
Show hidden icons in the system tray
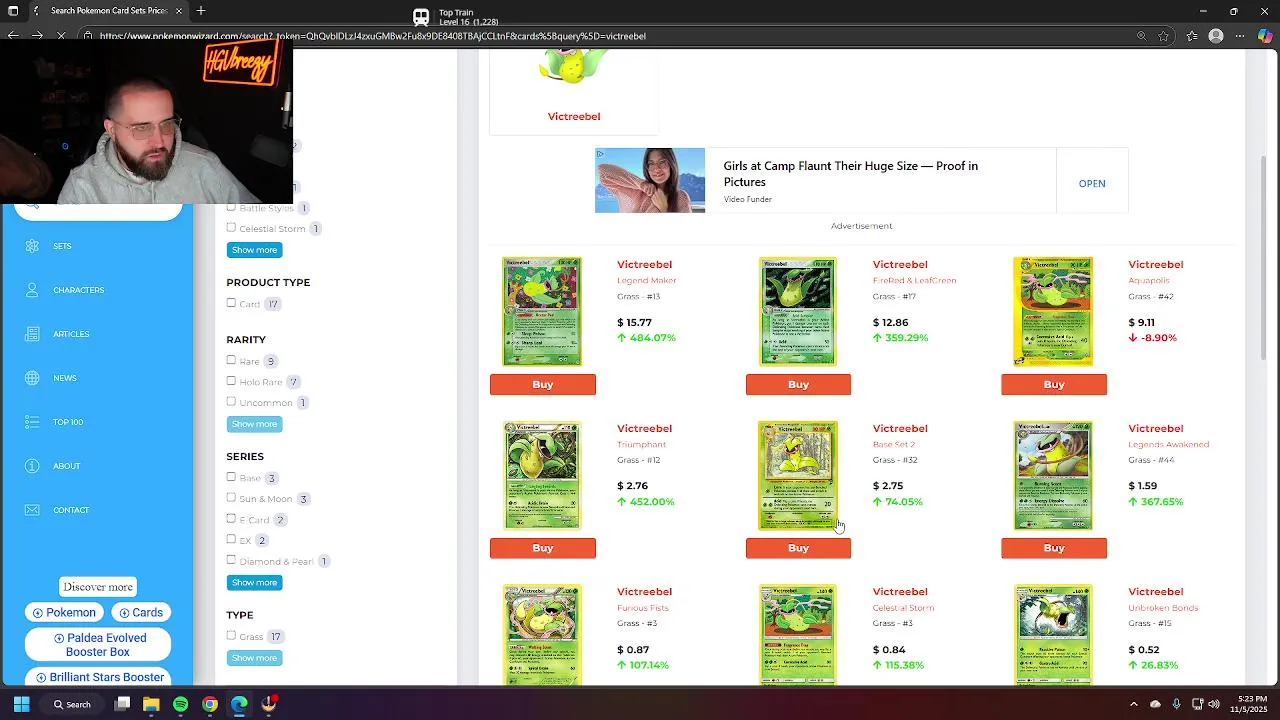[x=1133, y=704]
